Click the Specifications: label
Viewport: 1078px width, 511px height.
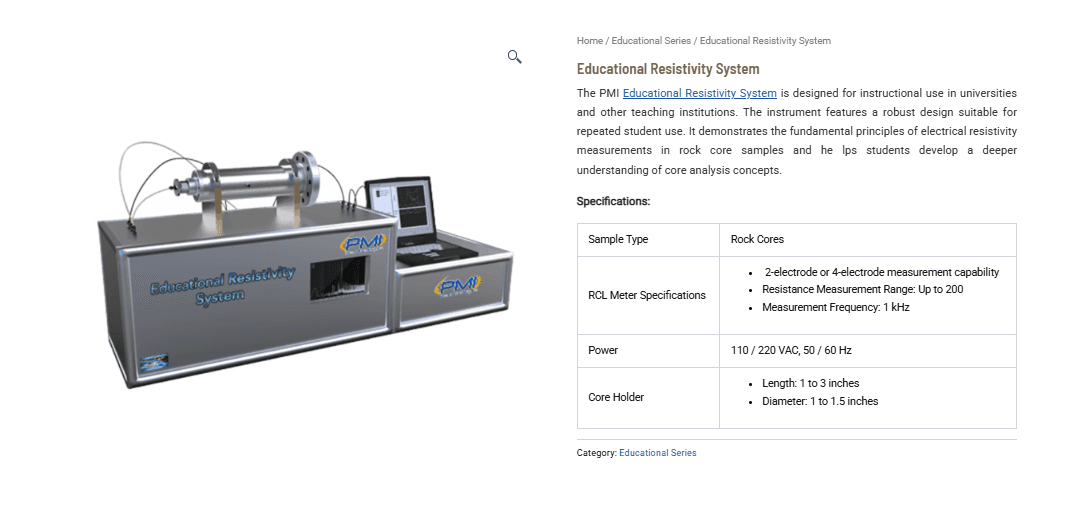[x=613, y=202]
